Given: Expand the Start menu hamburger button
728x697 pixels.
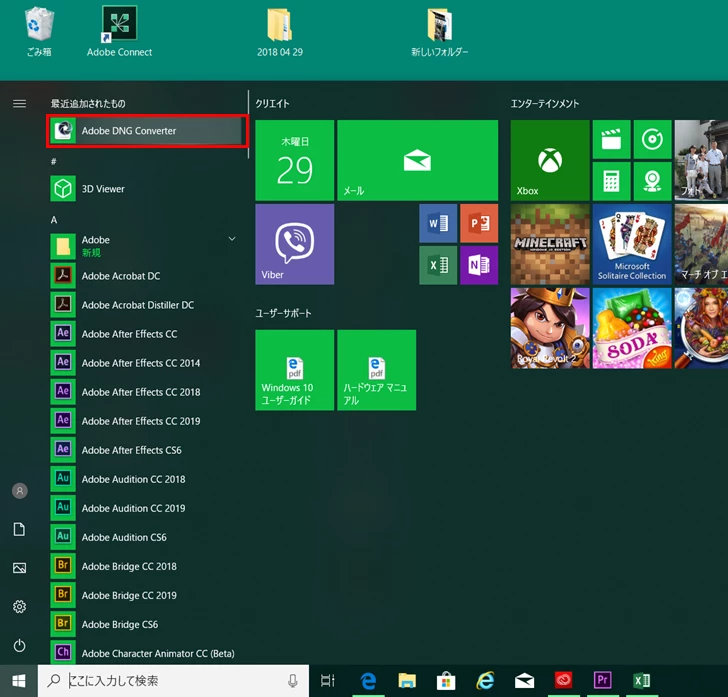Looking at the screenshot, I should (19, 104).
